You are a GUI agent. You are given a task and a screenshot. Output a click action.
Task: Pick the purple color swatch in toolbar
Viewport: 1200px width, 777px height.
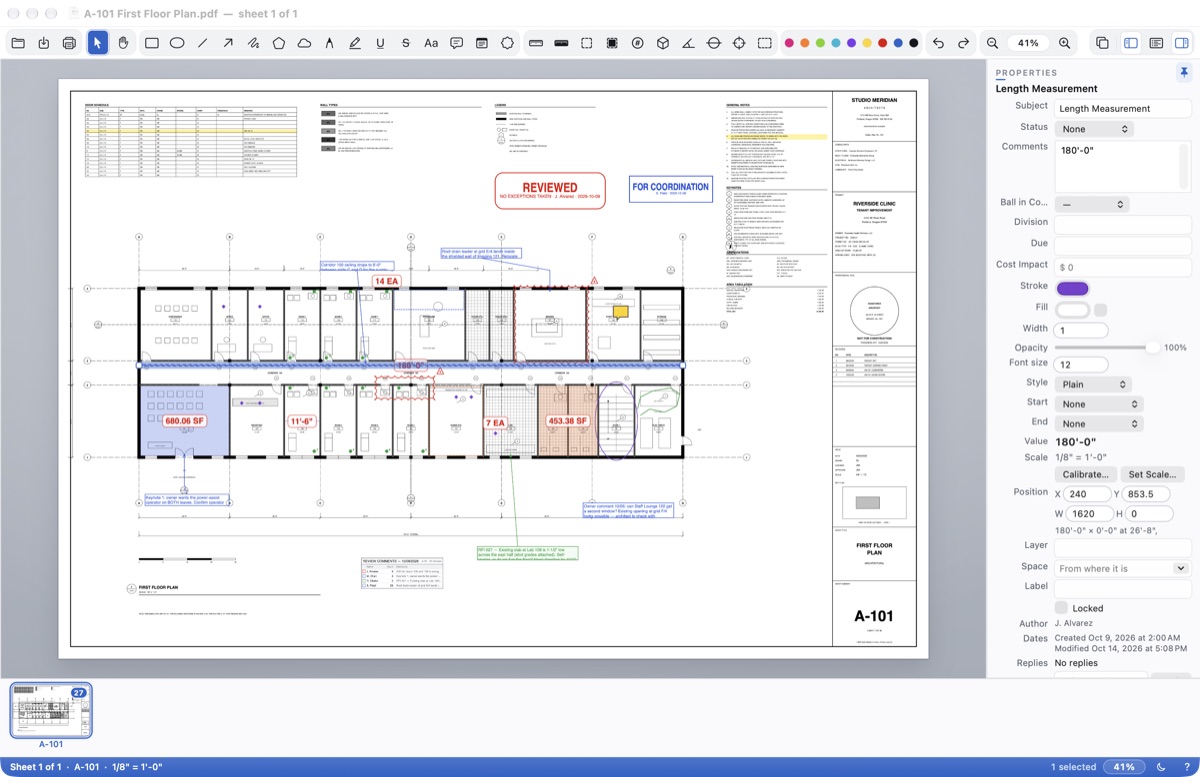pyautogui.click(x=851, y=43)
